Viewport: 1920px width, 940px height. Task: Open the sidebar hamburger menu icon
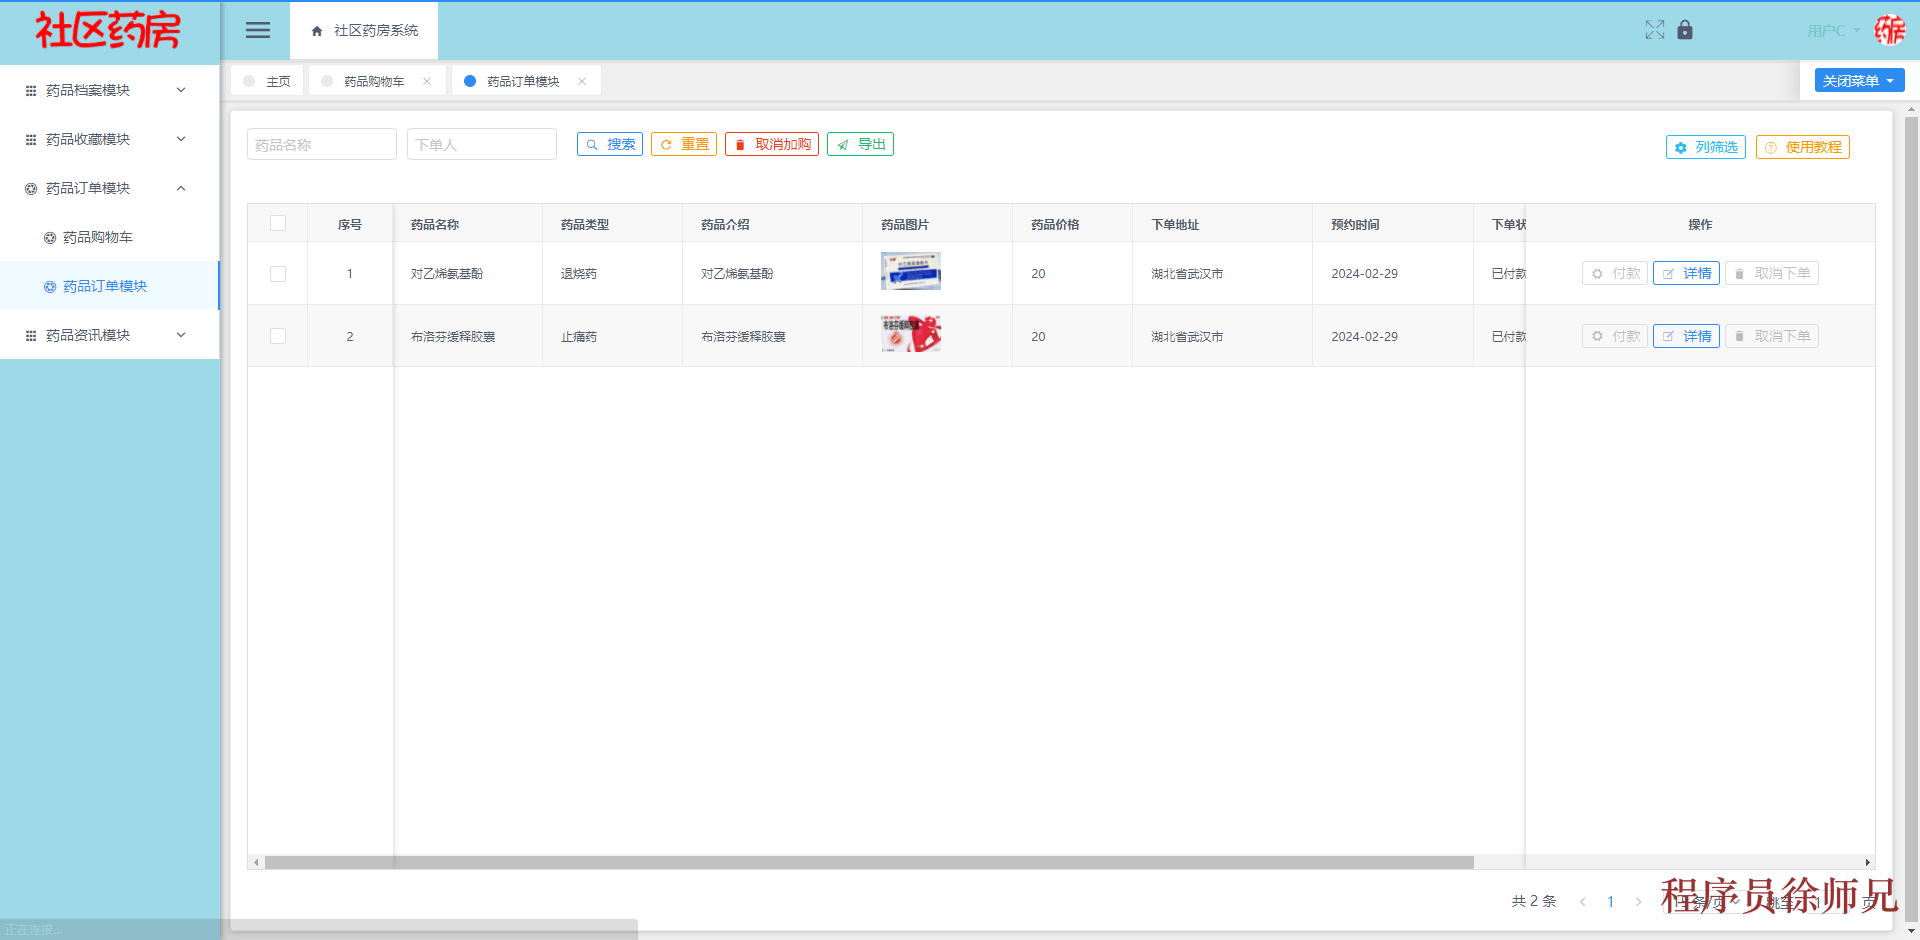coord(257,30)
